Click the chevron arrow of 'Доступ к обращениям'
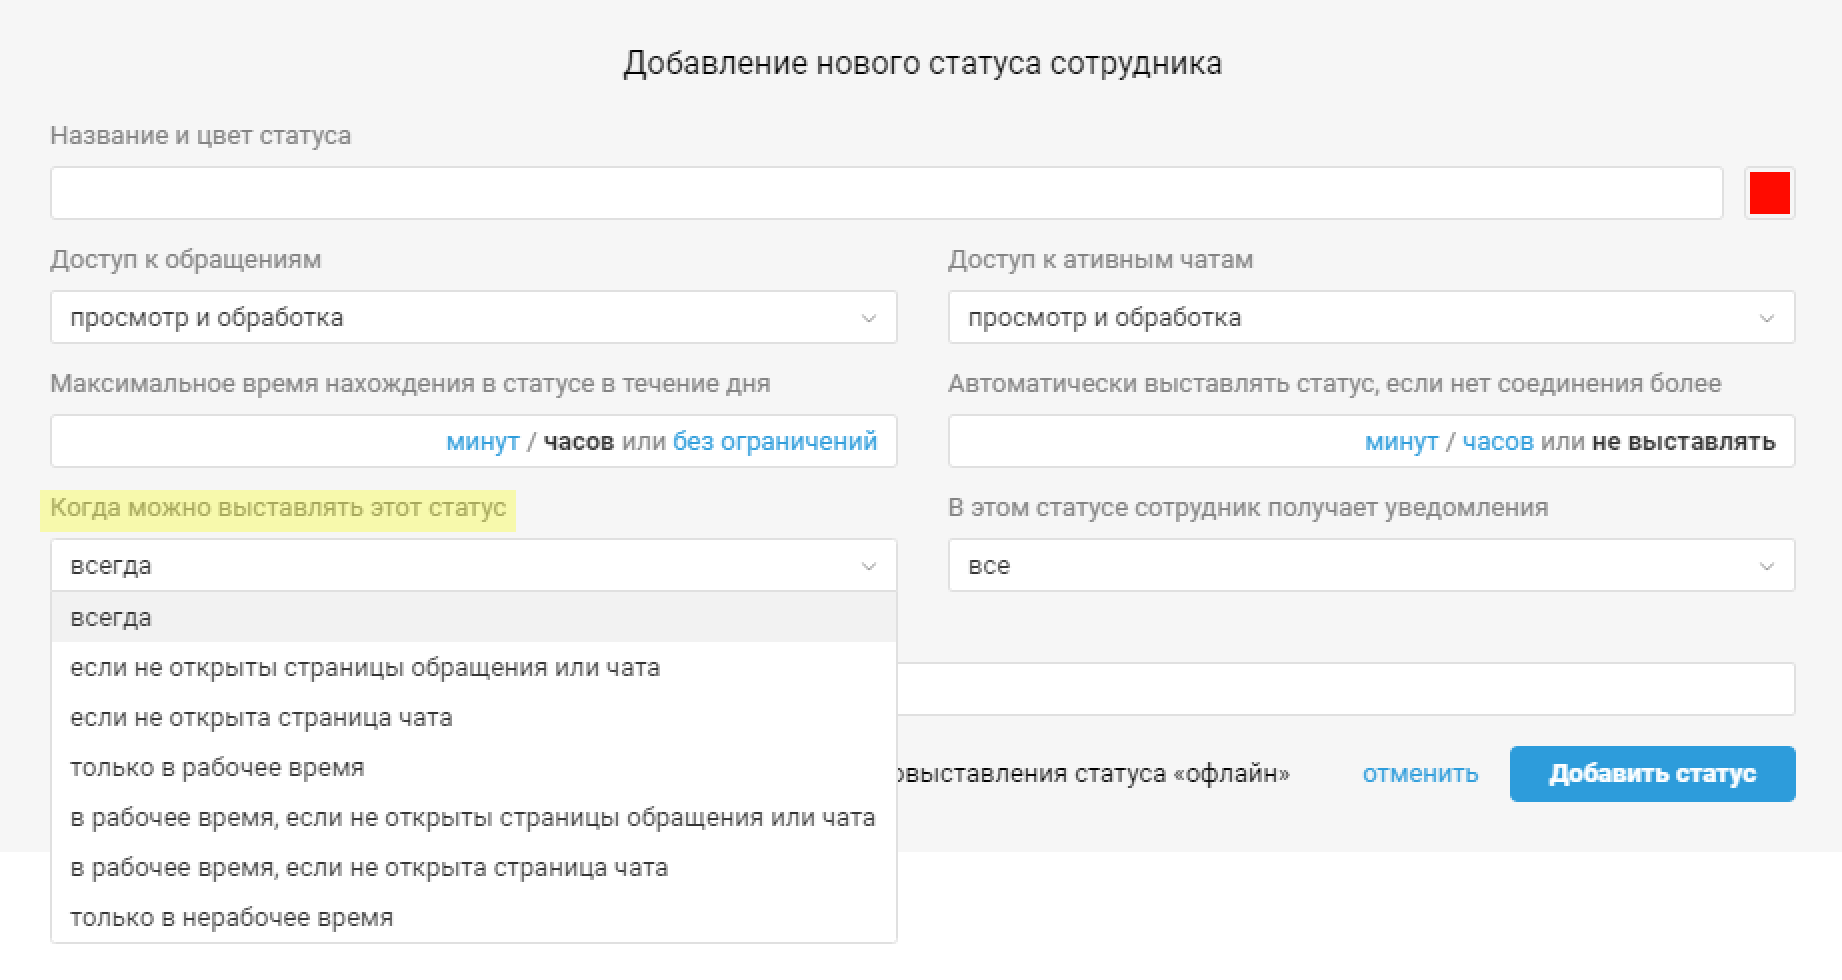The height and width of the screenshot is (980, 1842). pos(868,318)
